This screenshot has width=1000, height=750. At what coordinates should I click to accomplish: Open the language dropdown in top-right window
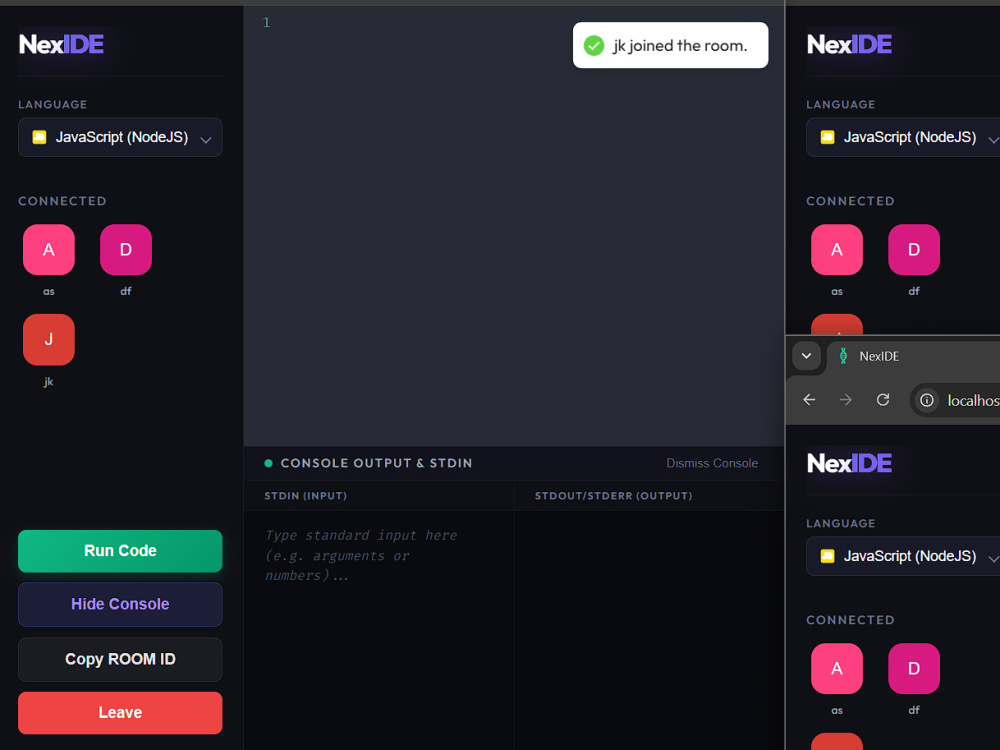click(902, 137)
